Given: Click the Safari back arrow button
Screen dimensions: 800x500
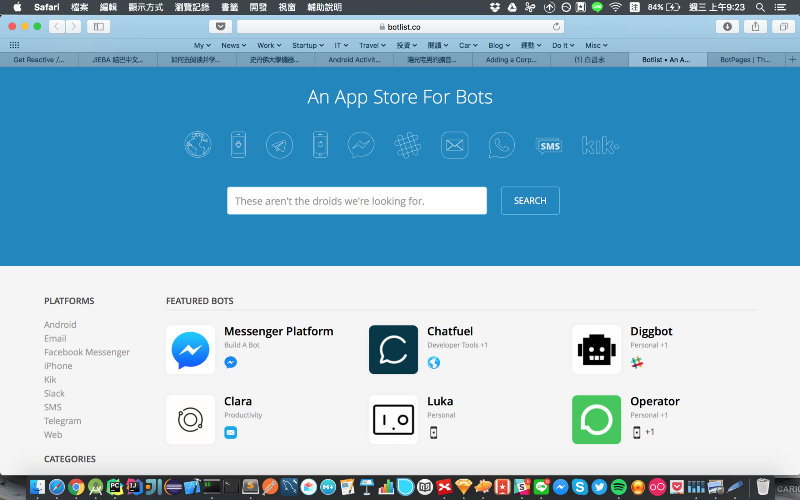Looking at the screenshot, I should pos(57,27).
